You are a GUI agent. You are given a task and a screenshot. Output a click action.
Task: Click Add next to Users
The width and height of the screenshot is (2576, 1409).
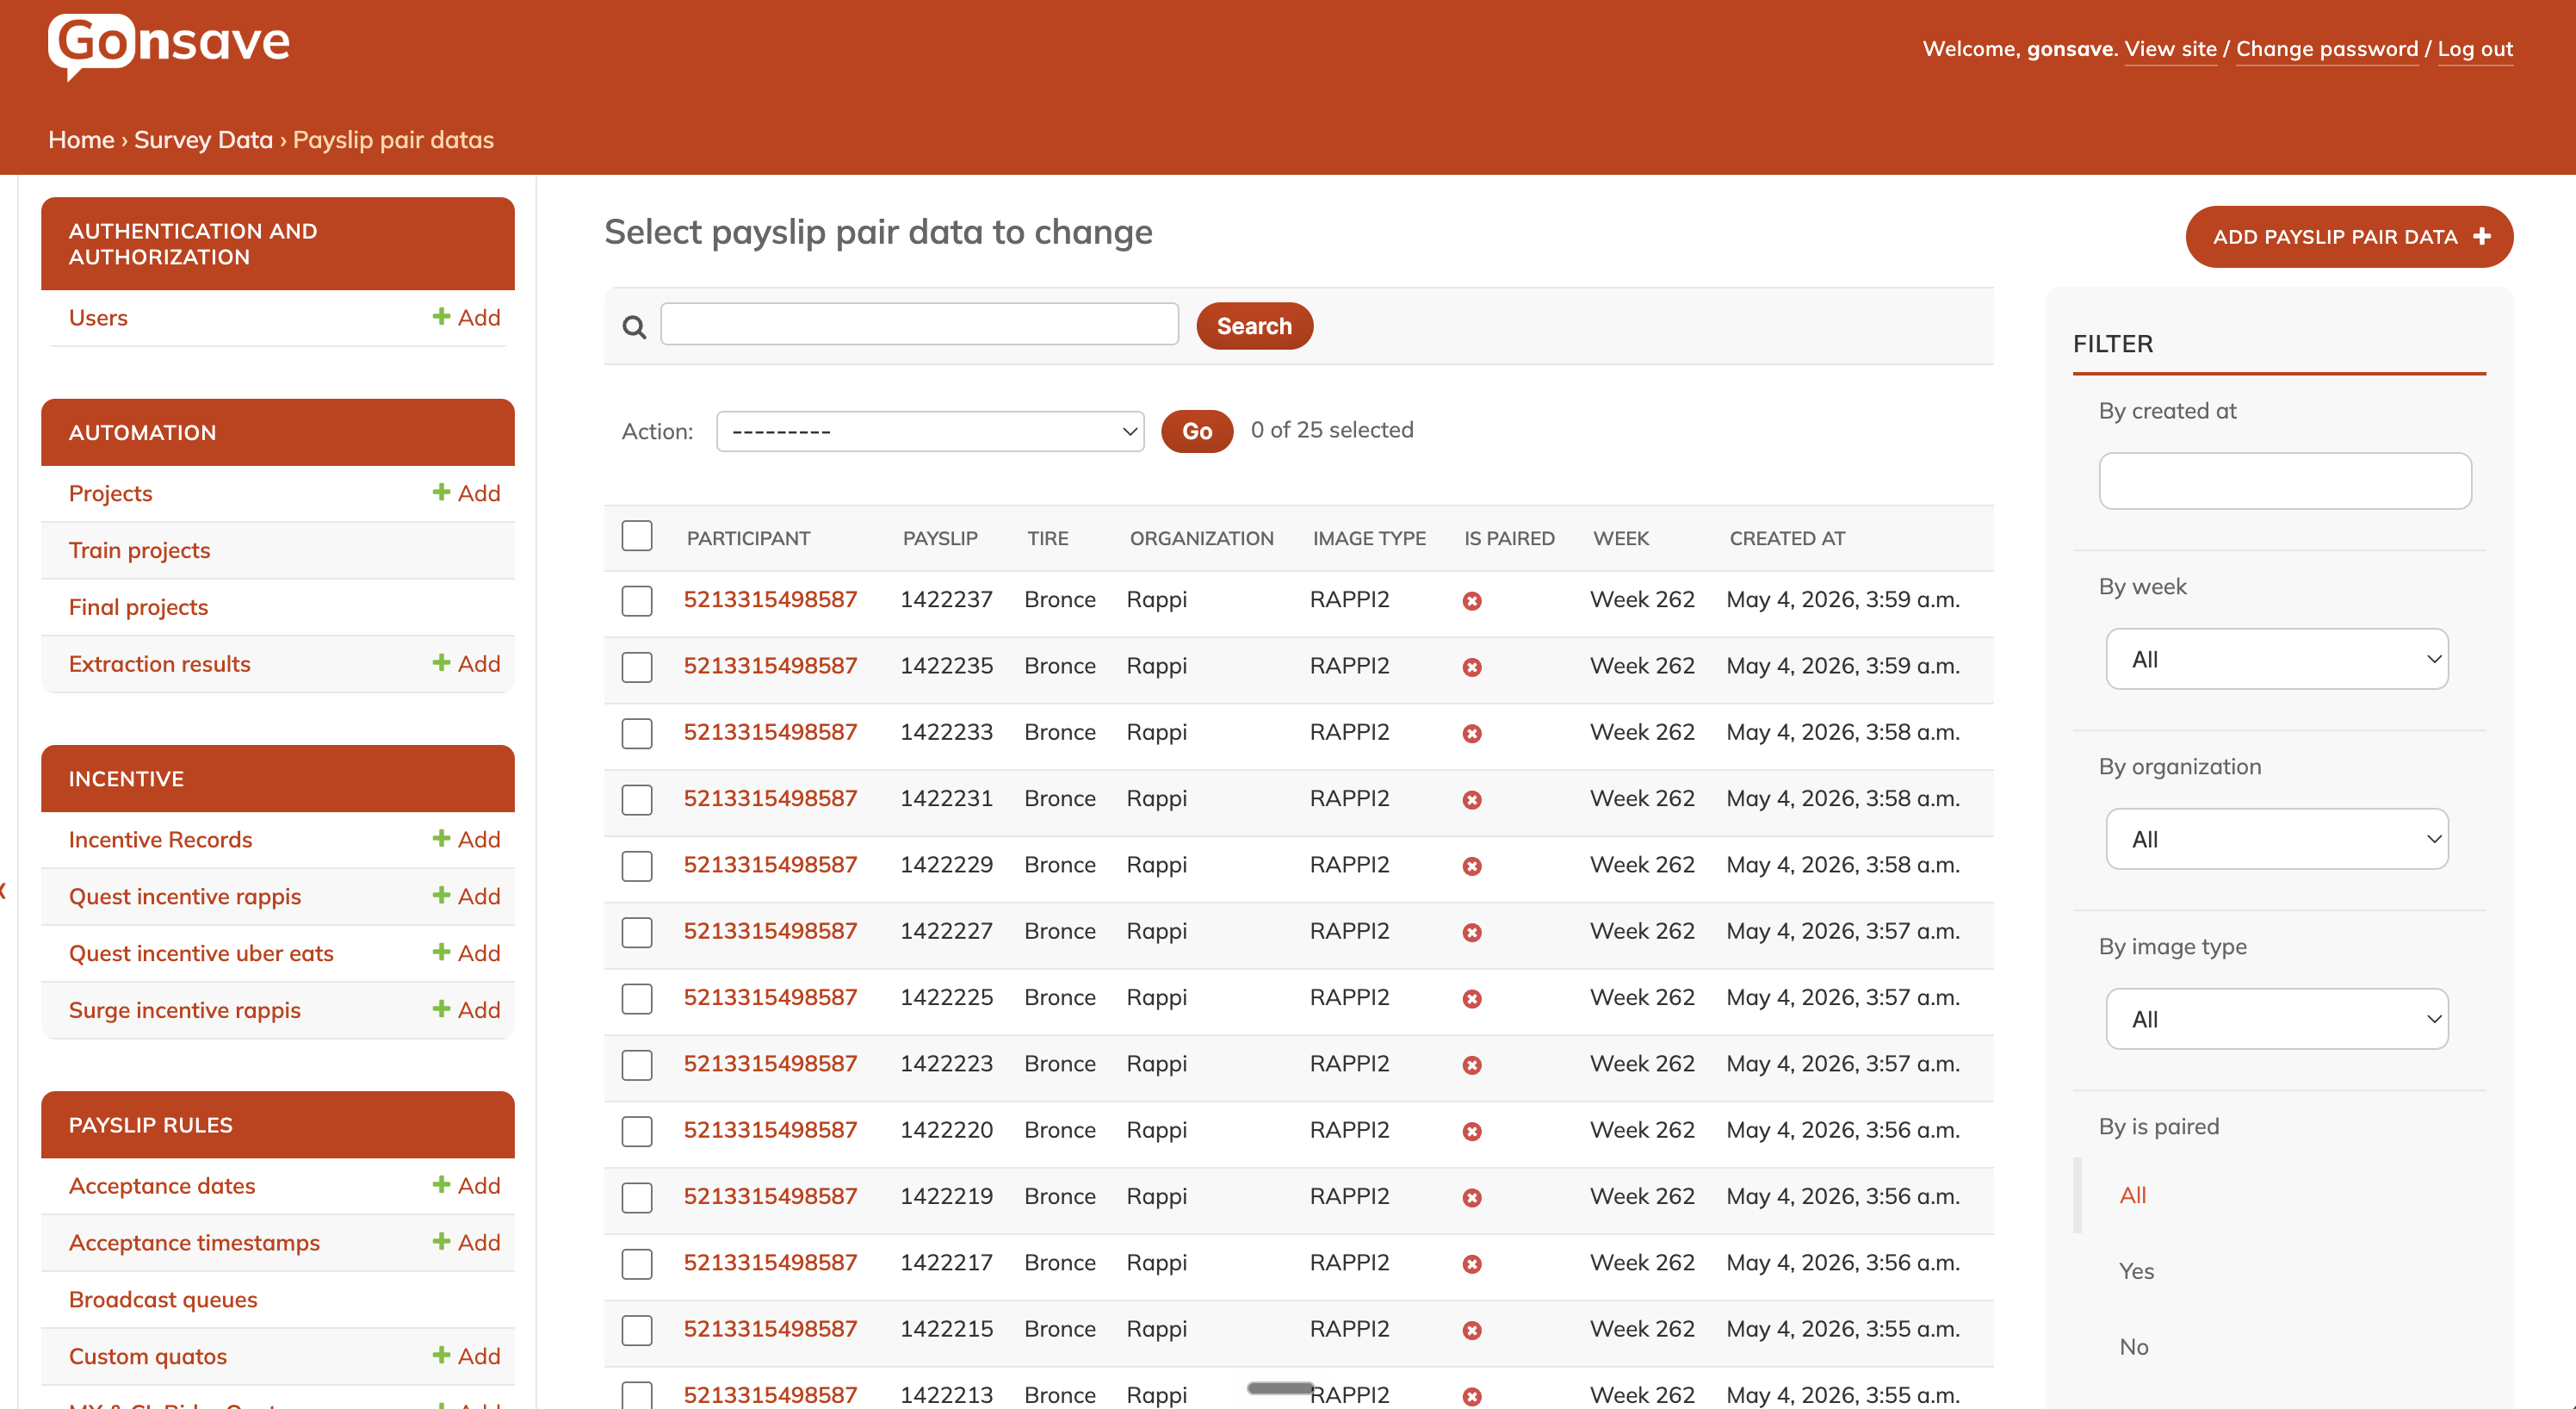click(466, 317)
